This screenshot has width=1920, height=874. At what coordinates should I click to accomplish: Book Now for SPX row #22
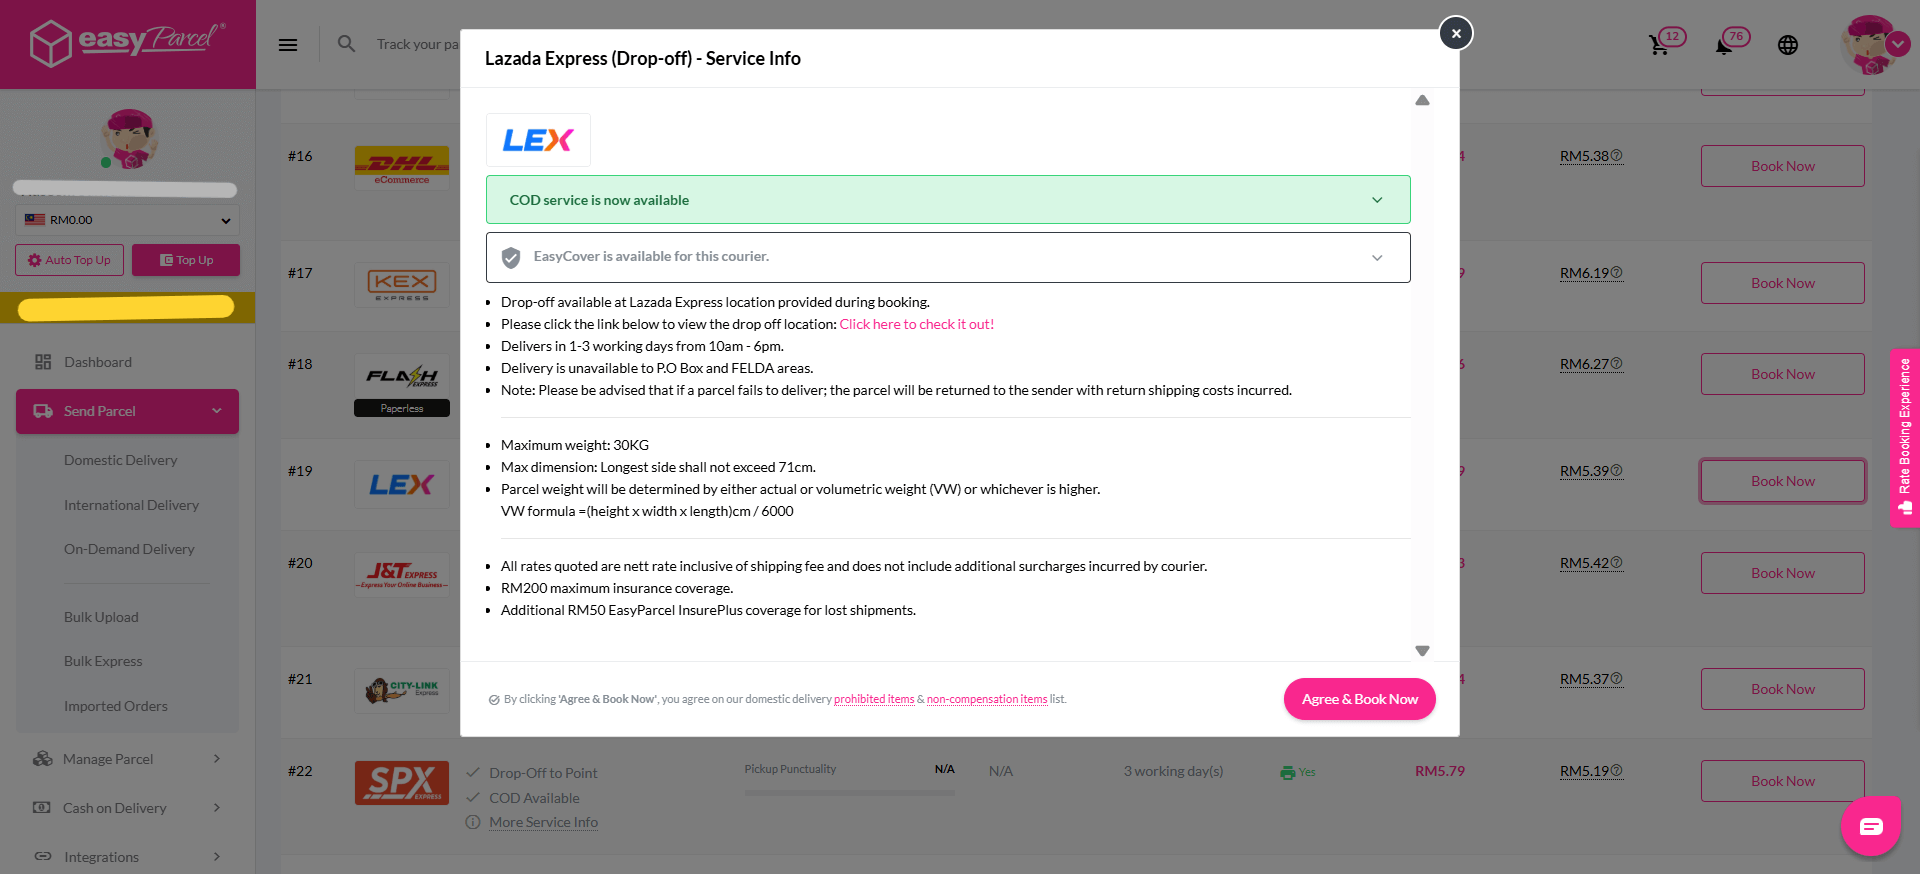(x=1783, y=781)
